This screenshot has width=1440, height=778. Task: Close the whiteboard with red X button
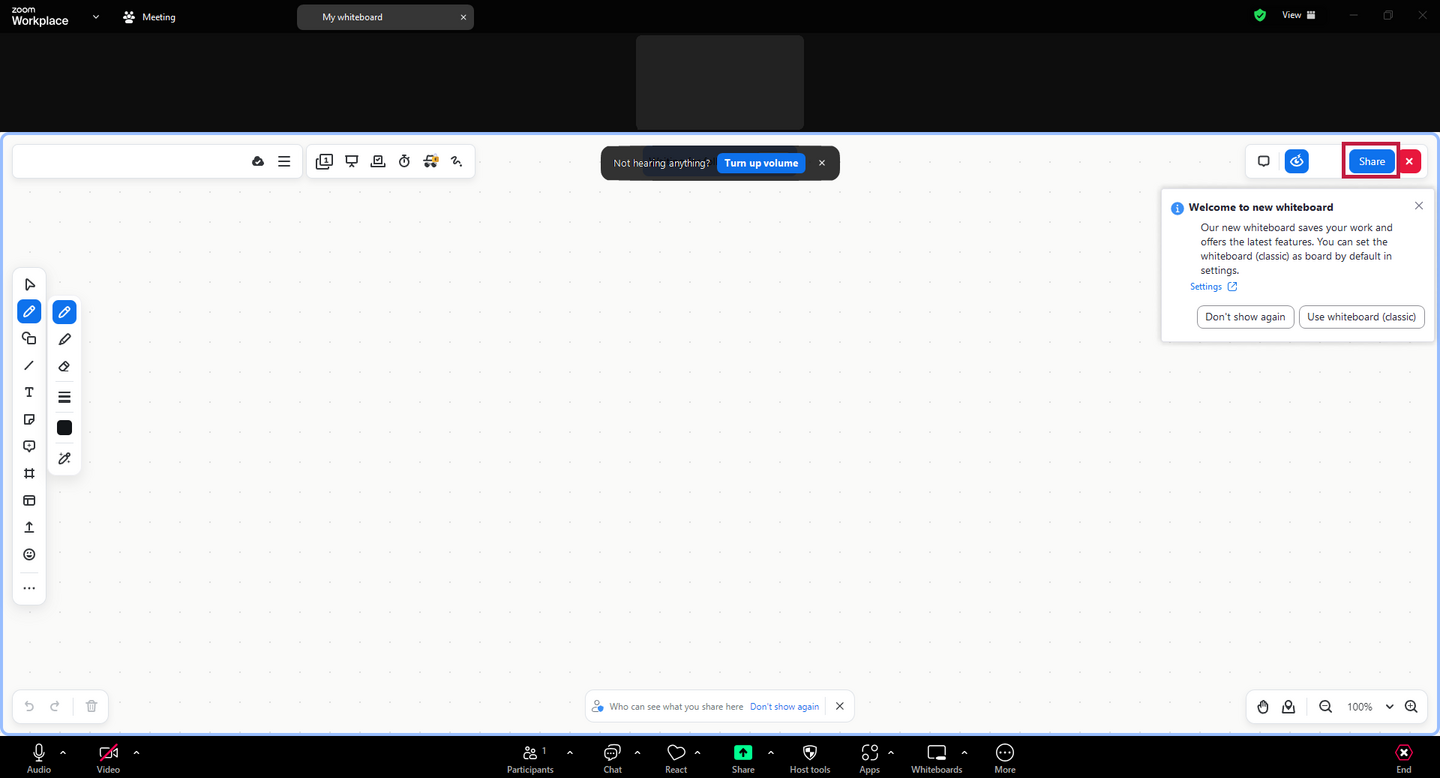click(x=1409, y=162)
